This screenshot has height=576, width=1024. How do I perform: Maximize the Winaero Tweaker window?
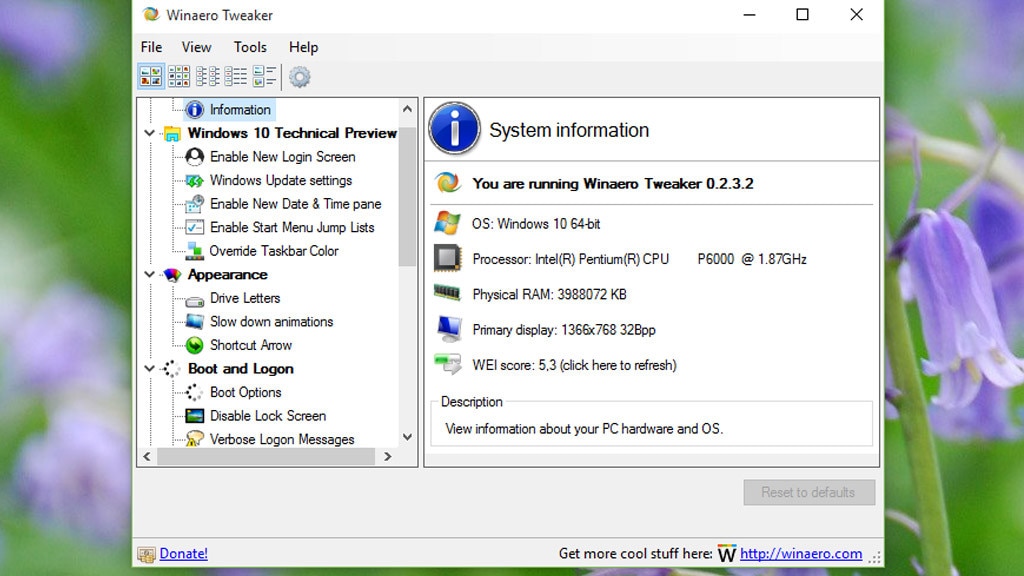802,14
